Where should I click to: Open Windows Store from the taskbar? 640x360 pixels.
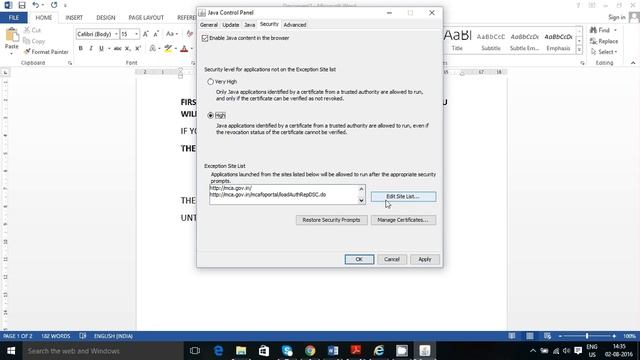coord(264,351)
